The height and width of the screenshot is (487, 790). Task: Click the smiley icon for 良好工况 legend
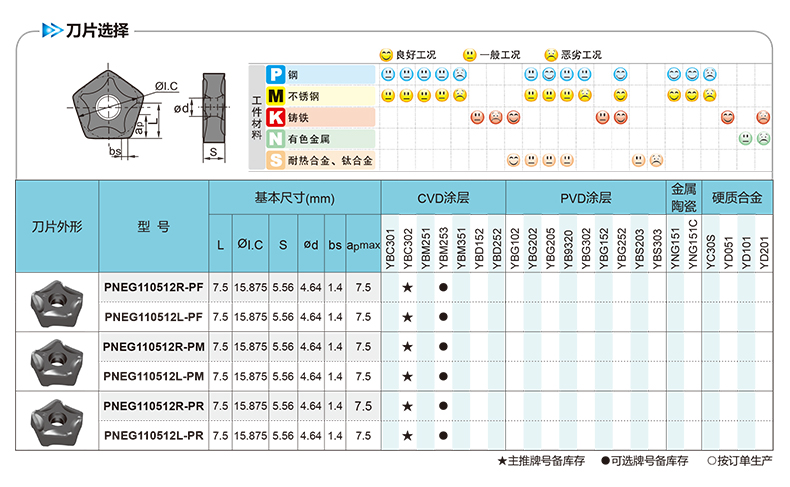386,54
